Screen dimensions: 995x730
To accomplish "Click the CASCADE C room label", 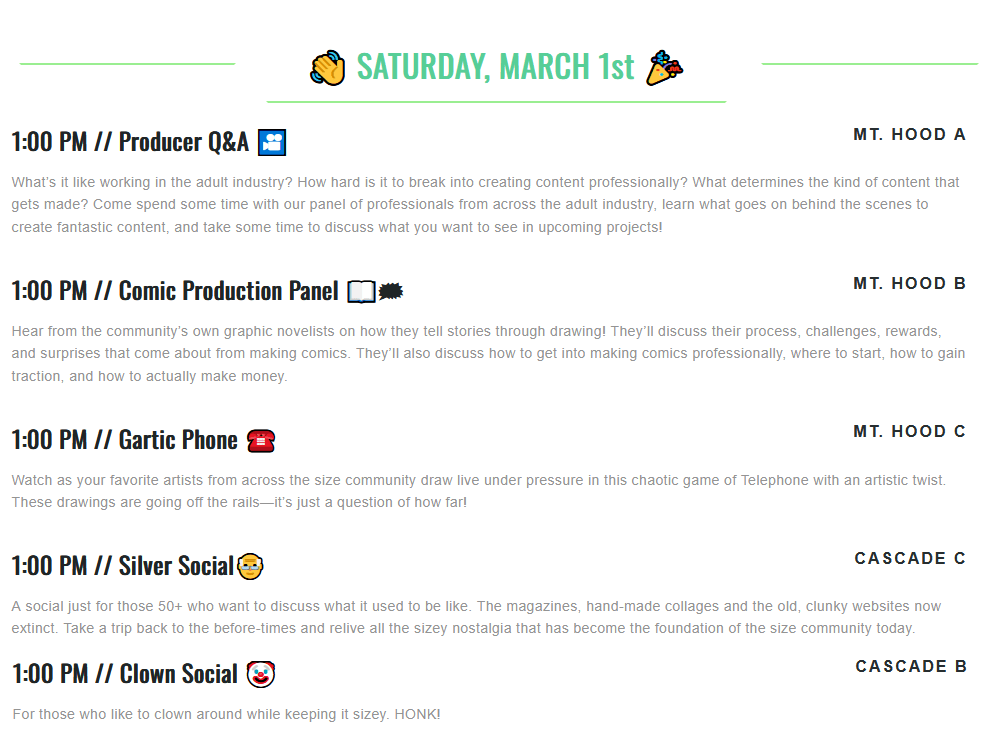I will point(910,559).
